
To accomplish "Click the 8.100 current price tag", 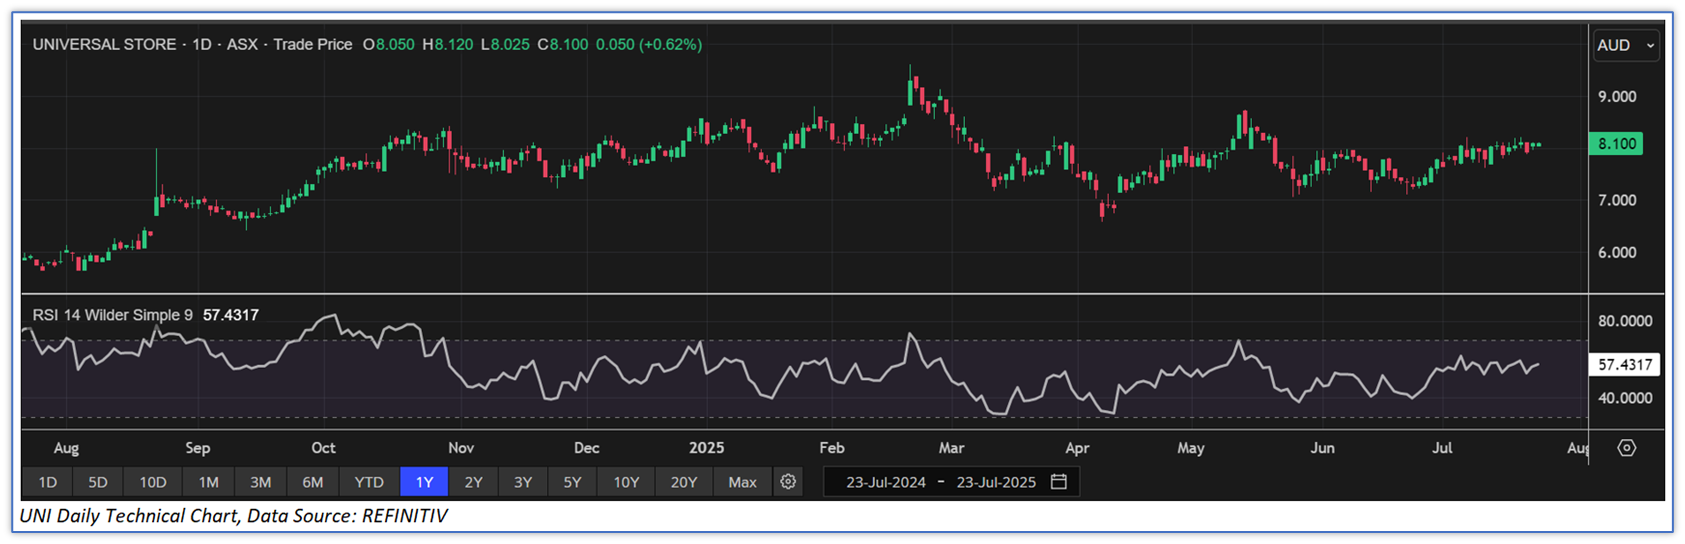I will (1616, 144).
